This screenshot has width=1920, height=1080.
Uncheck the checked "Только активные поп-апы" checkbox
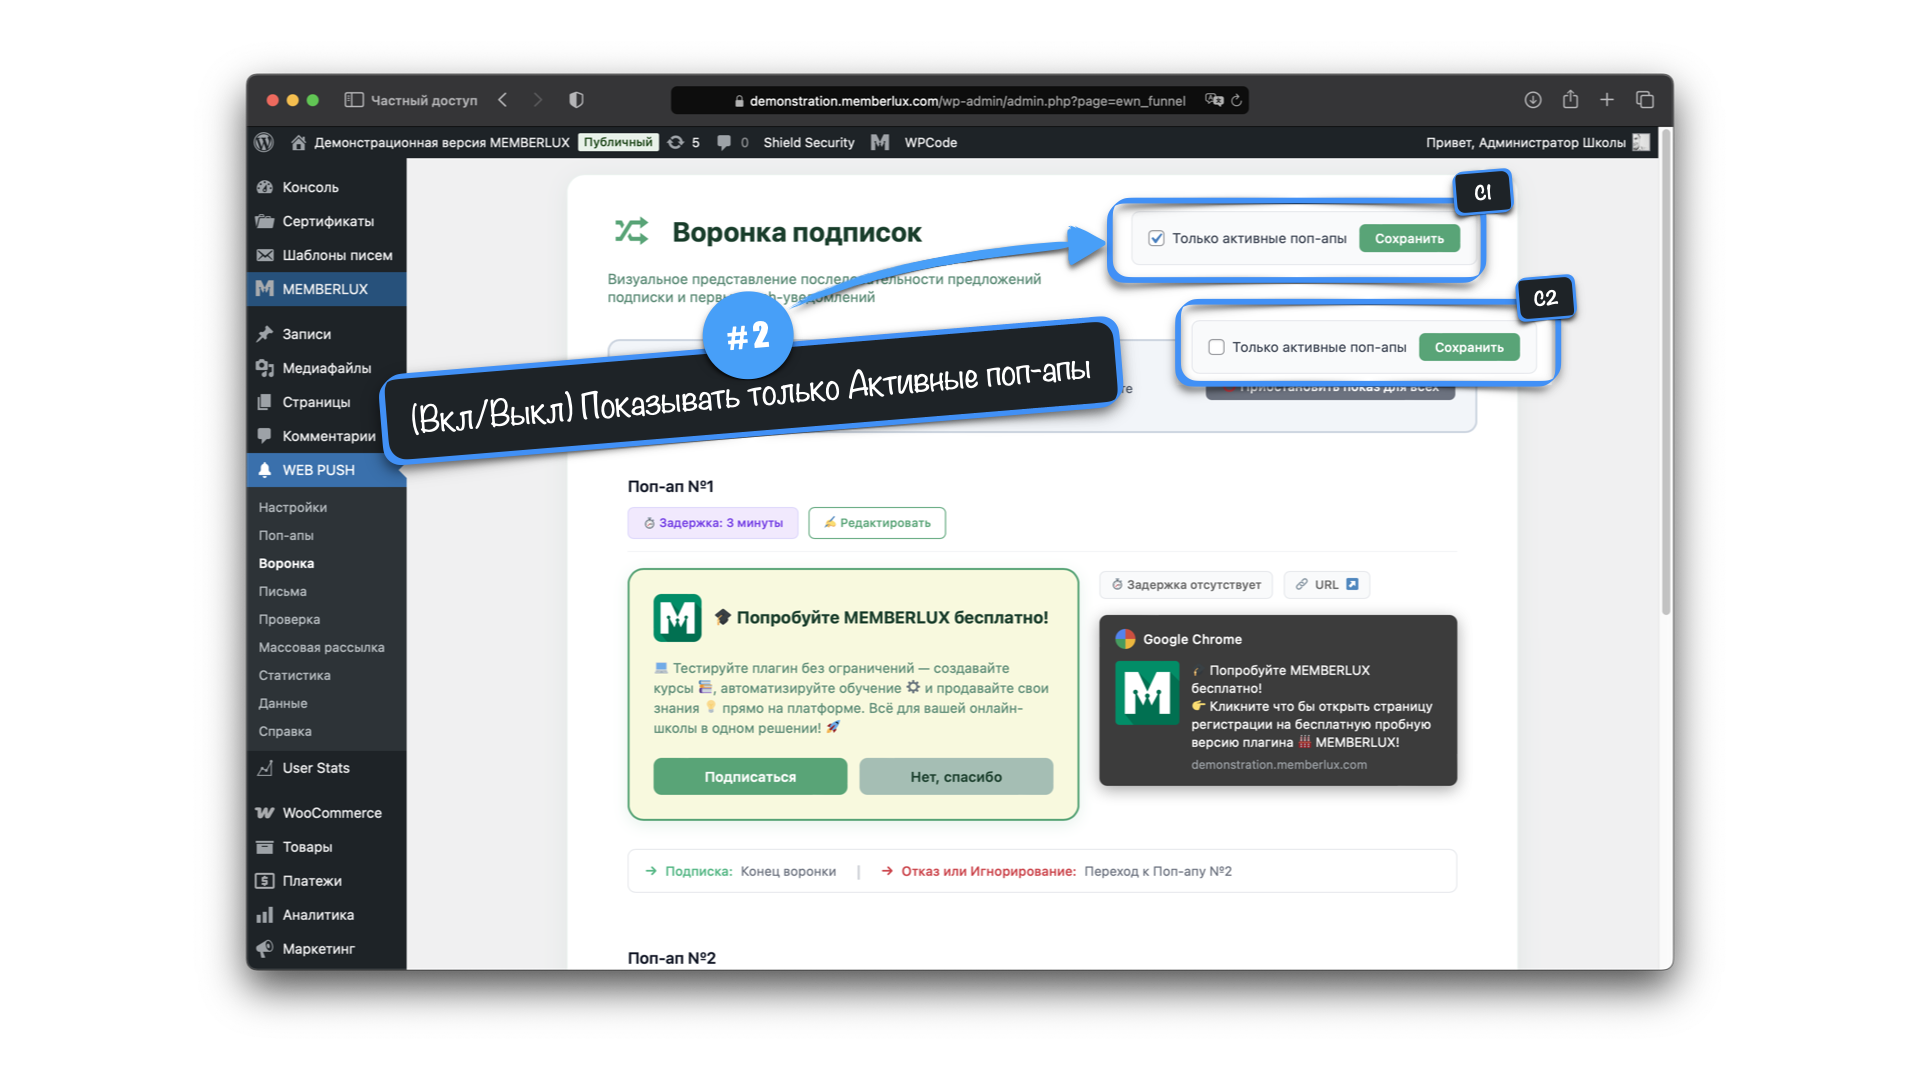click(1156, 238)
